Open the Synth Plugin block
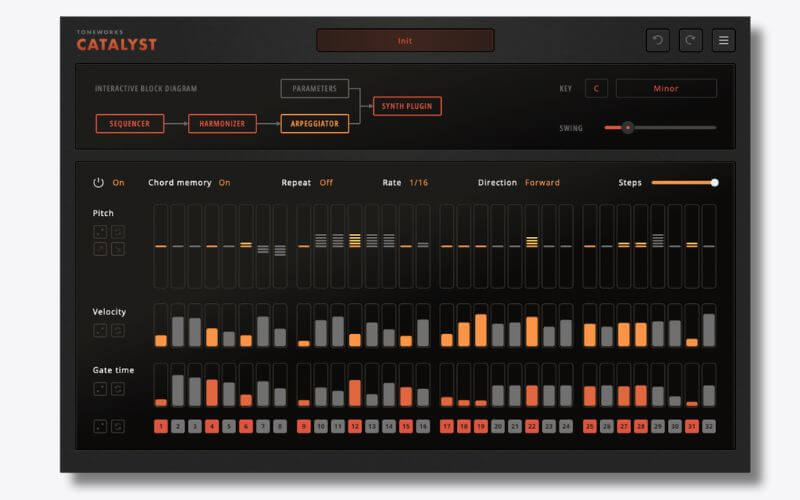The width and height of the screenshot is (800, 500). click(x=407, y=106)
